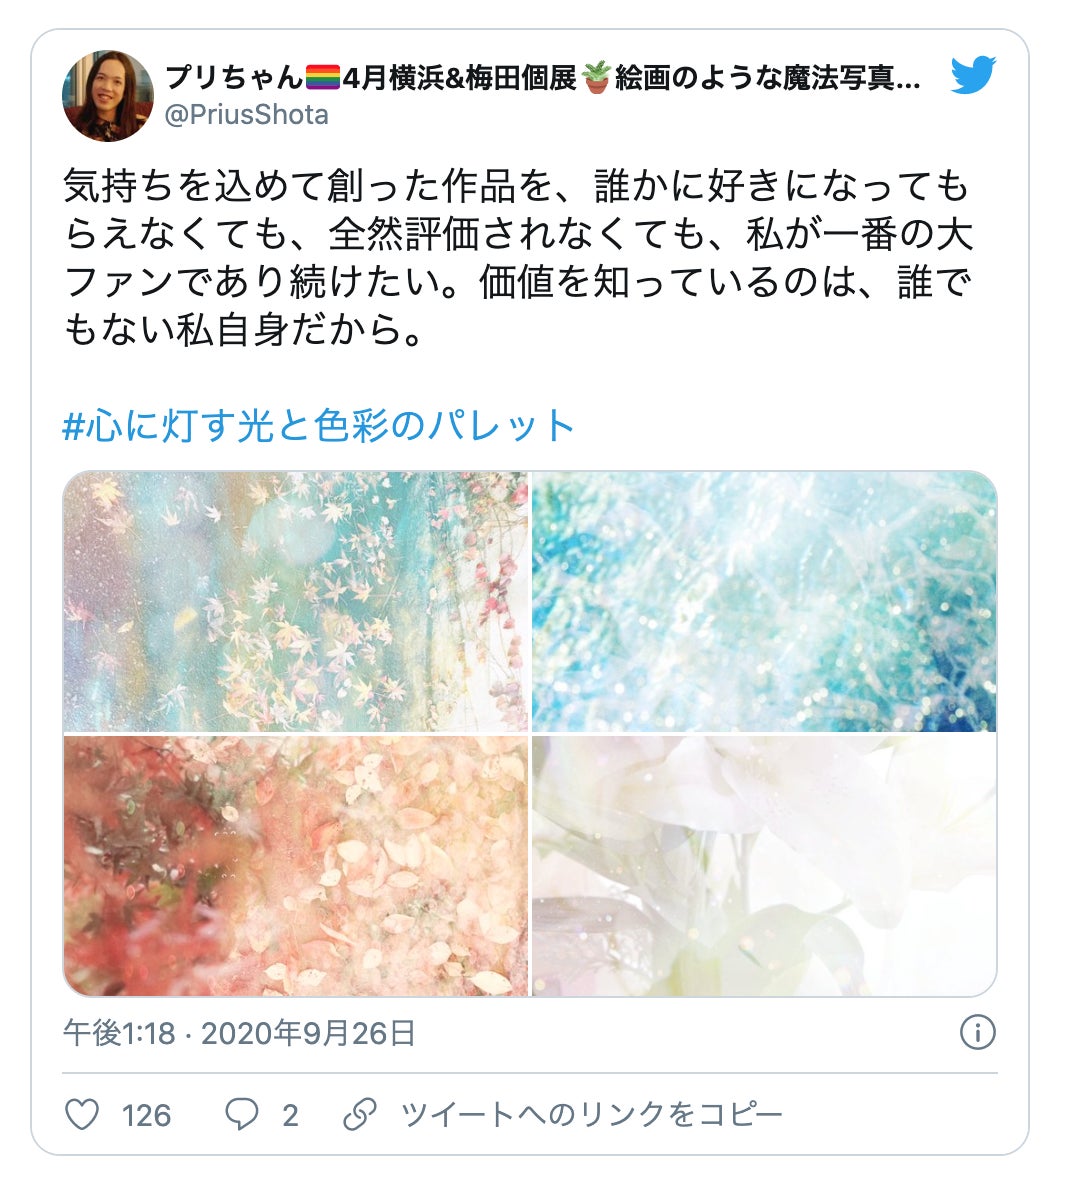Screen dimensions: 1078x1188
Task: Click the potted plant emoji in display name
Action: point(596,77)
